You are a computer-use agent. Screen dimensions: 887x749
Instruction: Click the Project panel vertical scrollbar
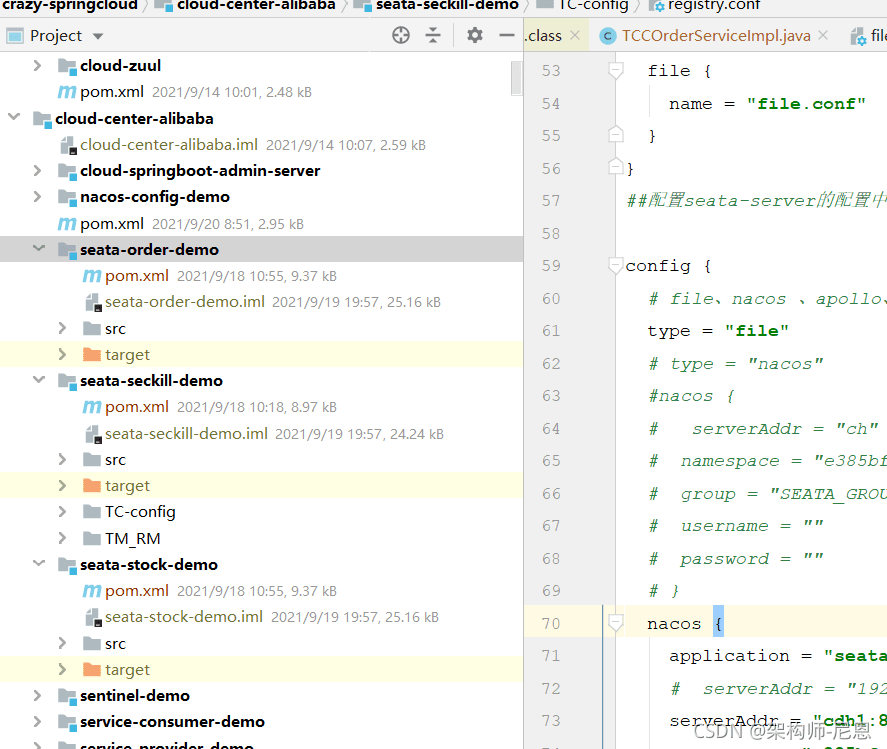click(516, 79)
